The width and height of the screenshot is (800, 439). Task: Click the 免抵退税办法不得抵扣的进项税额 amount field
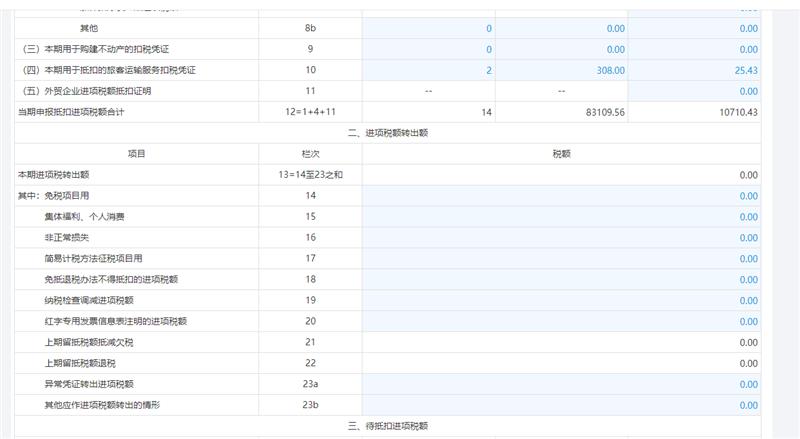click(560, 280)
